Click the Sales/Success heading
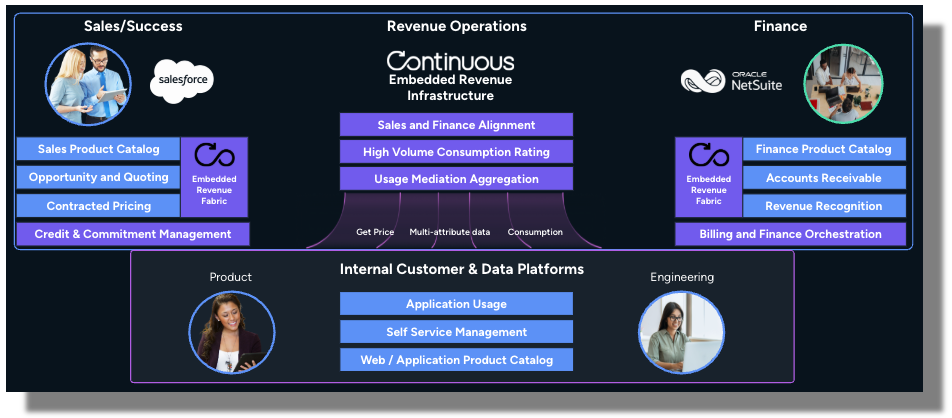 [133, 26]
